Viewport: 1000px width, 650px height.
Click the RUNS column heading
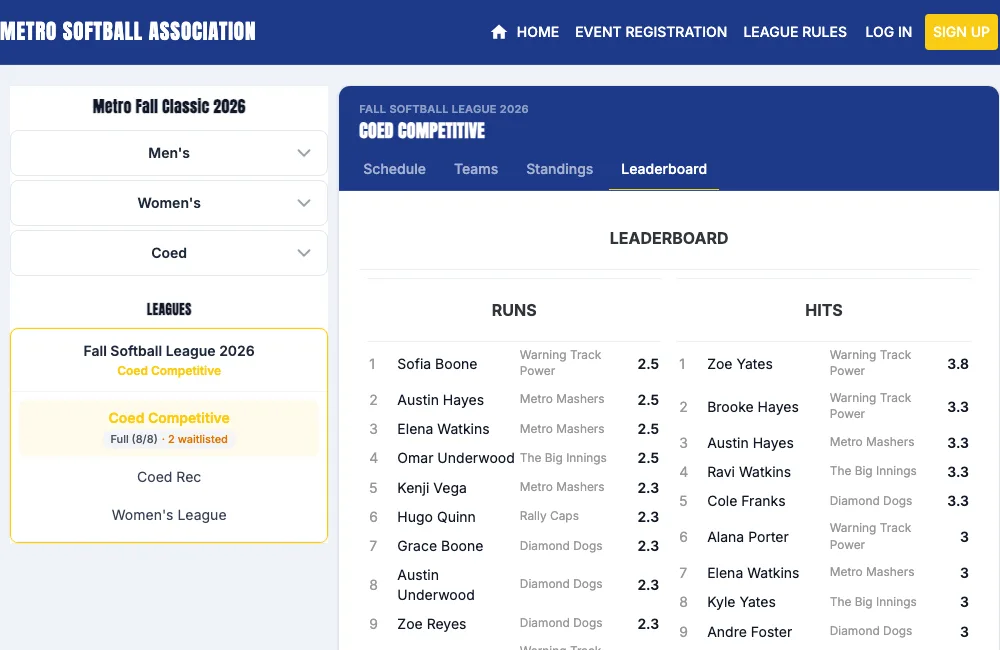[514, 310]
